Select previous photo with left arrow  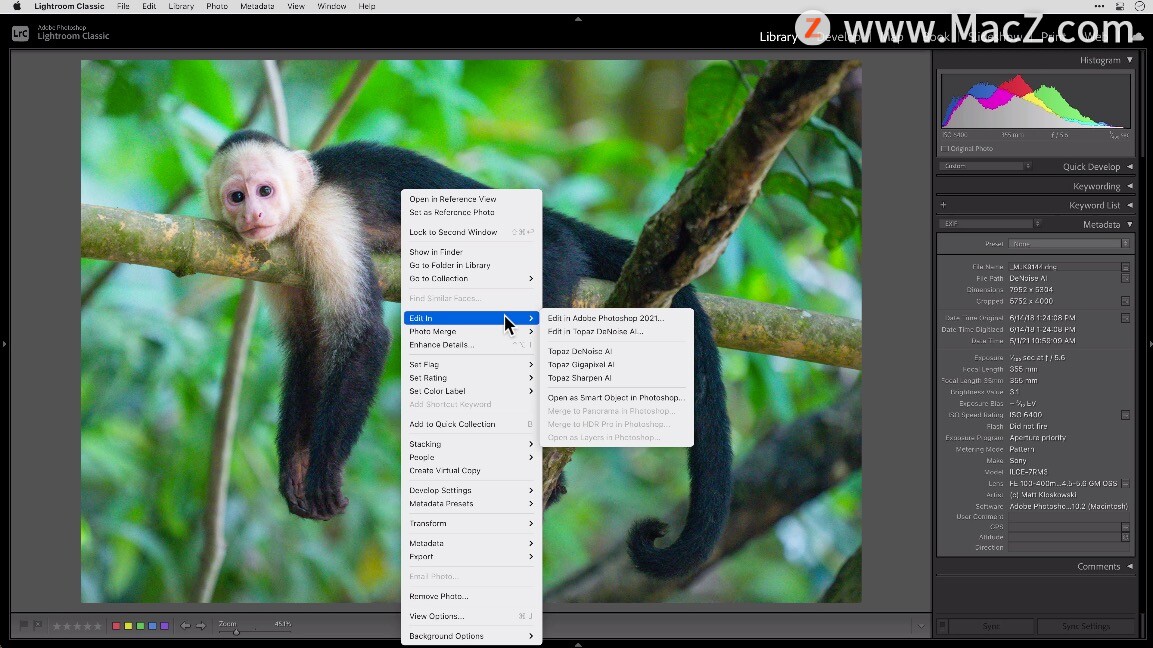tap(185, 626)
